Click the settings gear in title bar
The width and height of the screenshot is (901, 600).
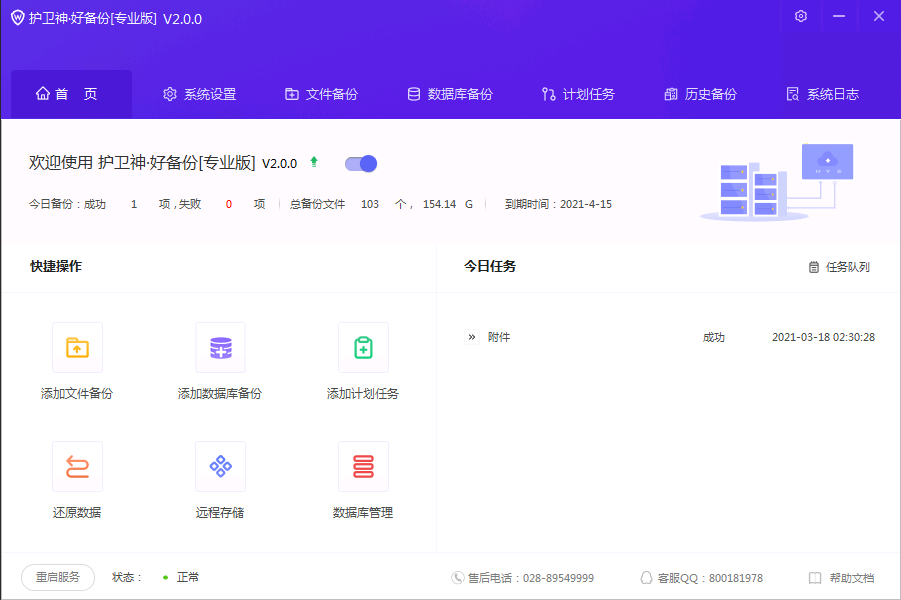pyautogui.click(x=800, y=17)
